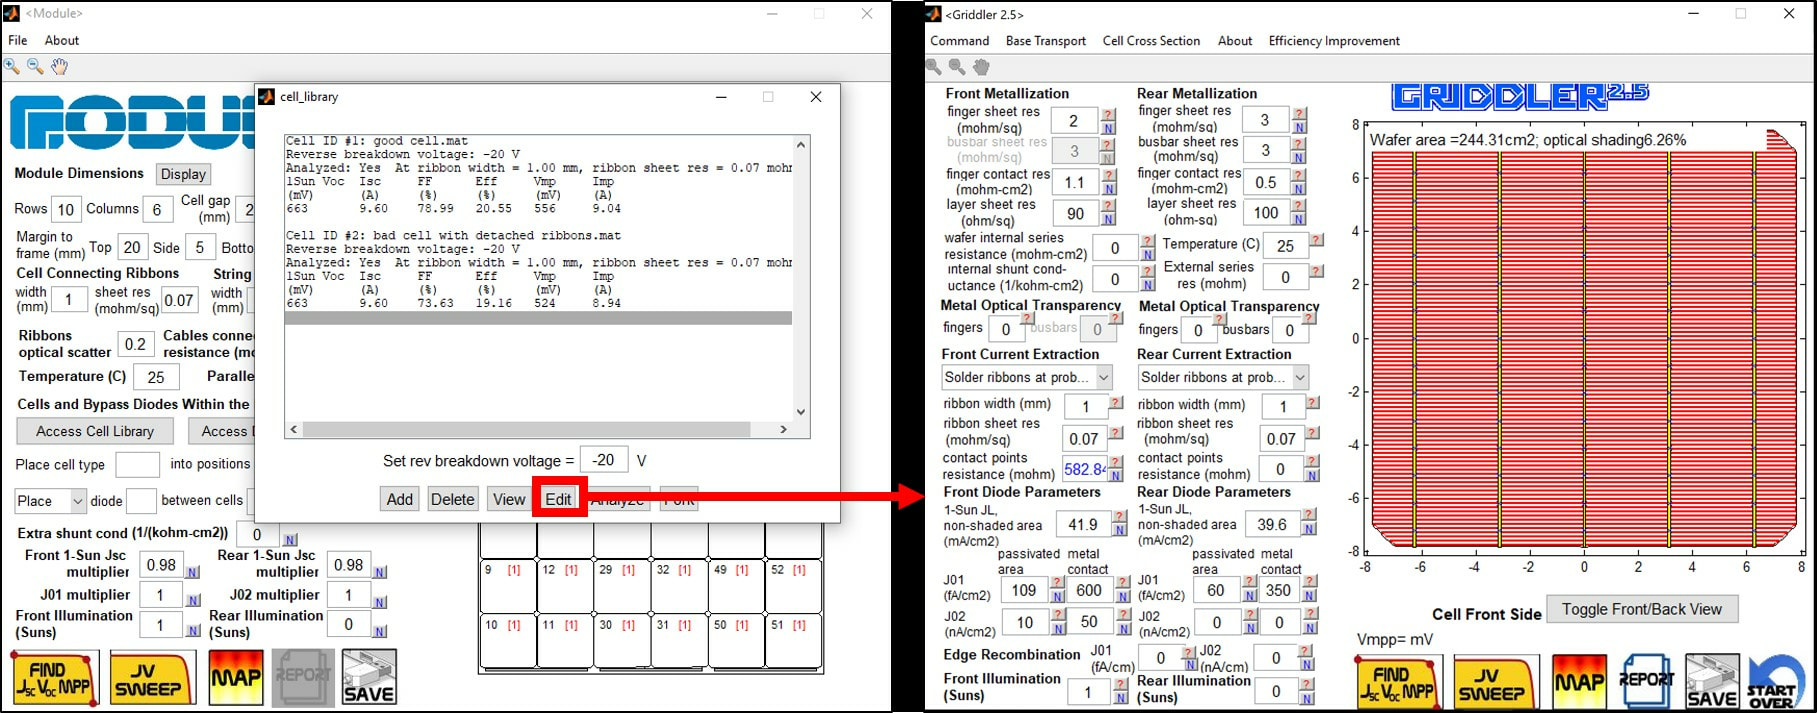Click scroll-down arrow of cell list

click(x=800, y=412)
